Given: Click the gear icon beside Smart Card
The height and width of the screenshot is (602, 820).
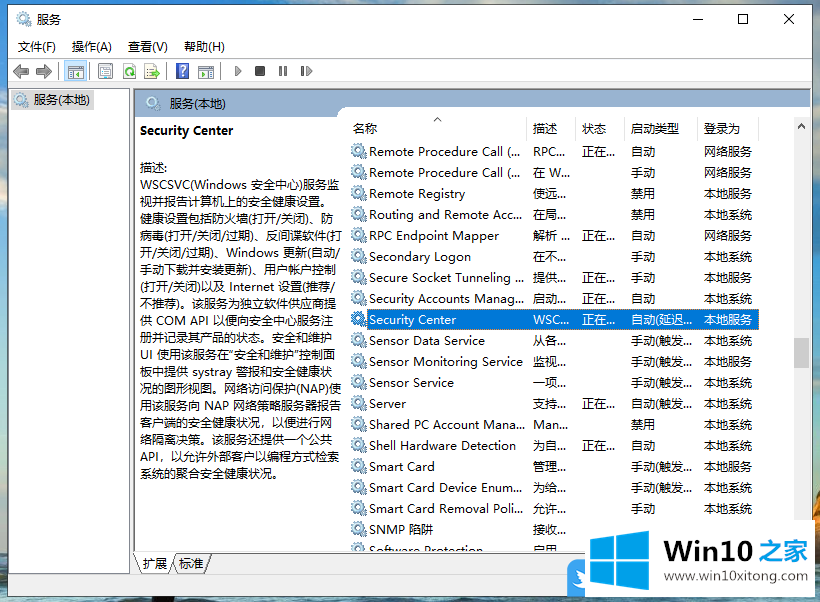Looking at the screenshot, I should (x=358, y=465).
